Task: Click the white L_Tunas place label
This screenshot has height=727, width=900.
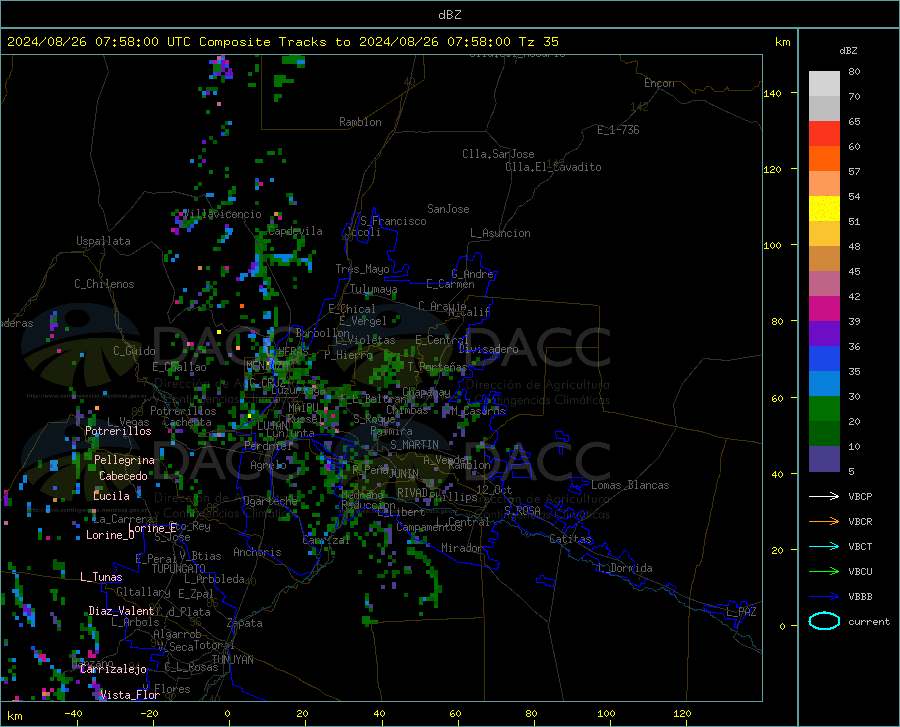Action: pyautogui.click(x=101, y=577)
